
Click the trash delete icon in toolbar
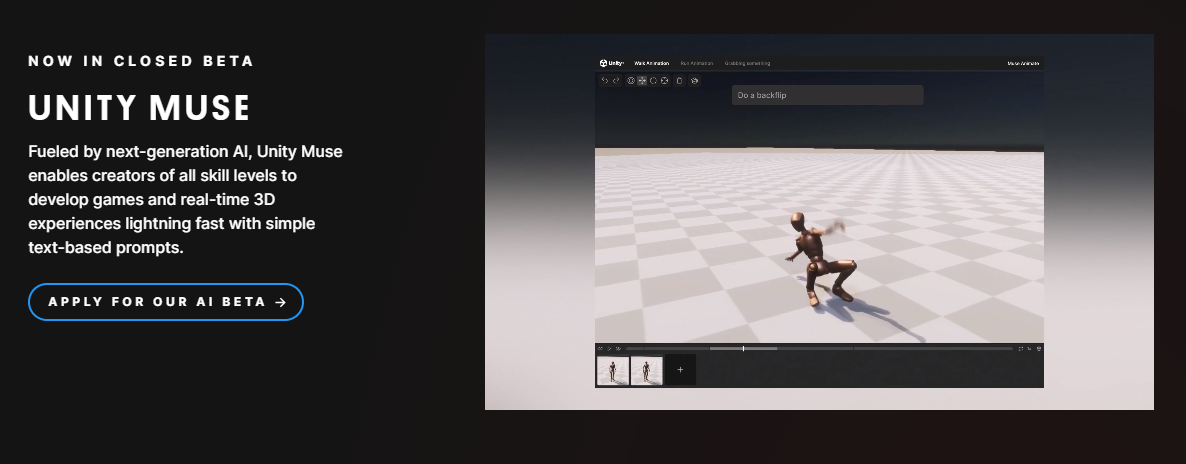click(x=679, y=80)
